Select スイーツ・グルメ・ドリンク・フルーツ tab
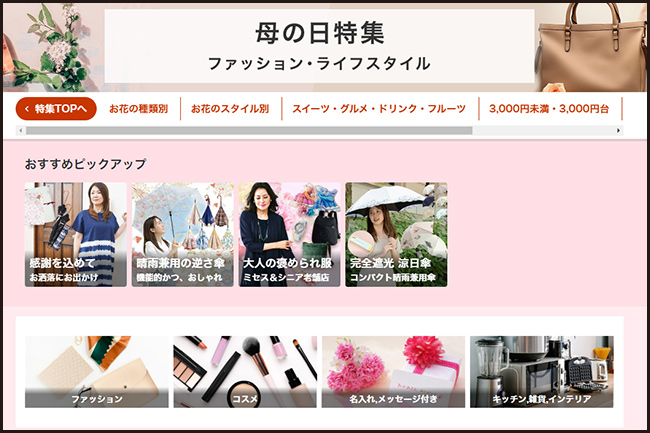 379,109
